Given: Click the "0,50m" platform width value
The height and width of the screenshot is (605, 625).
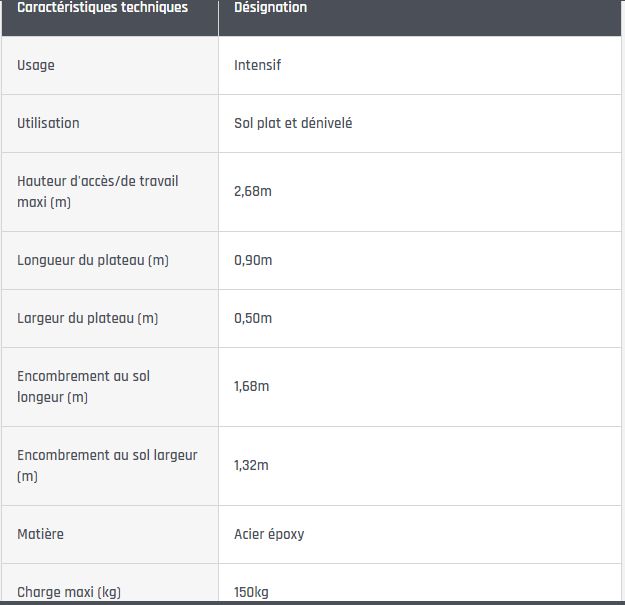Looking at the screenshot, I should [x=253, y=318].
